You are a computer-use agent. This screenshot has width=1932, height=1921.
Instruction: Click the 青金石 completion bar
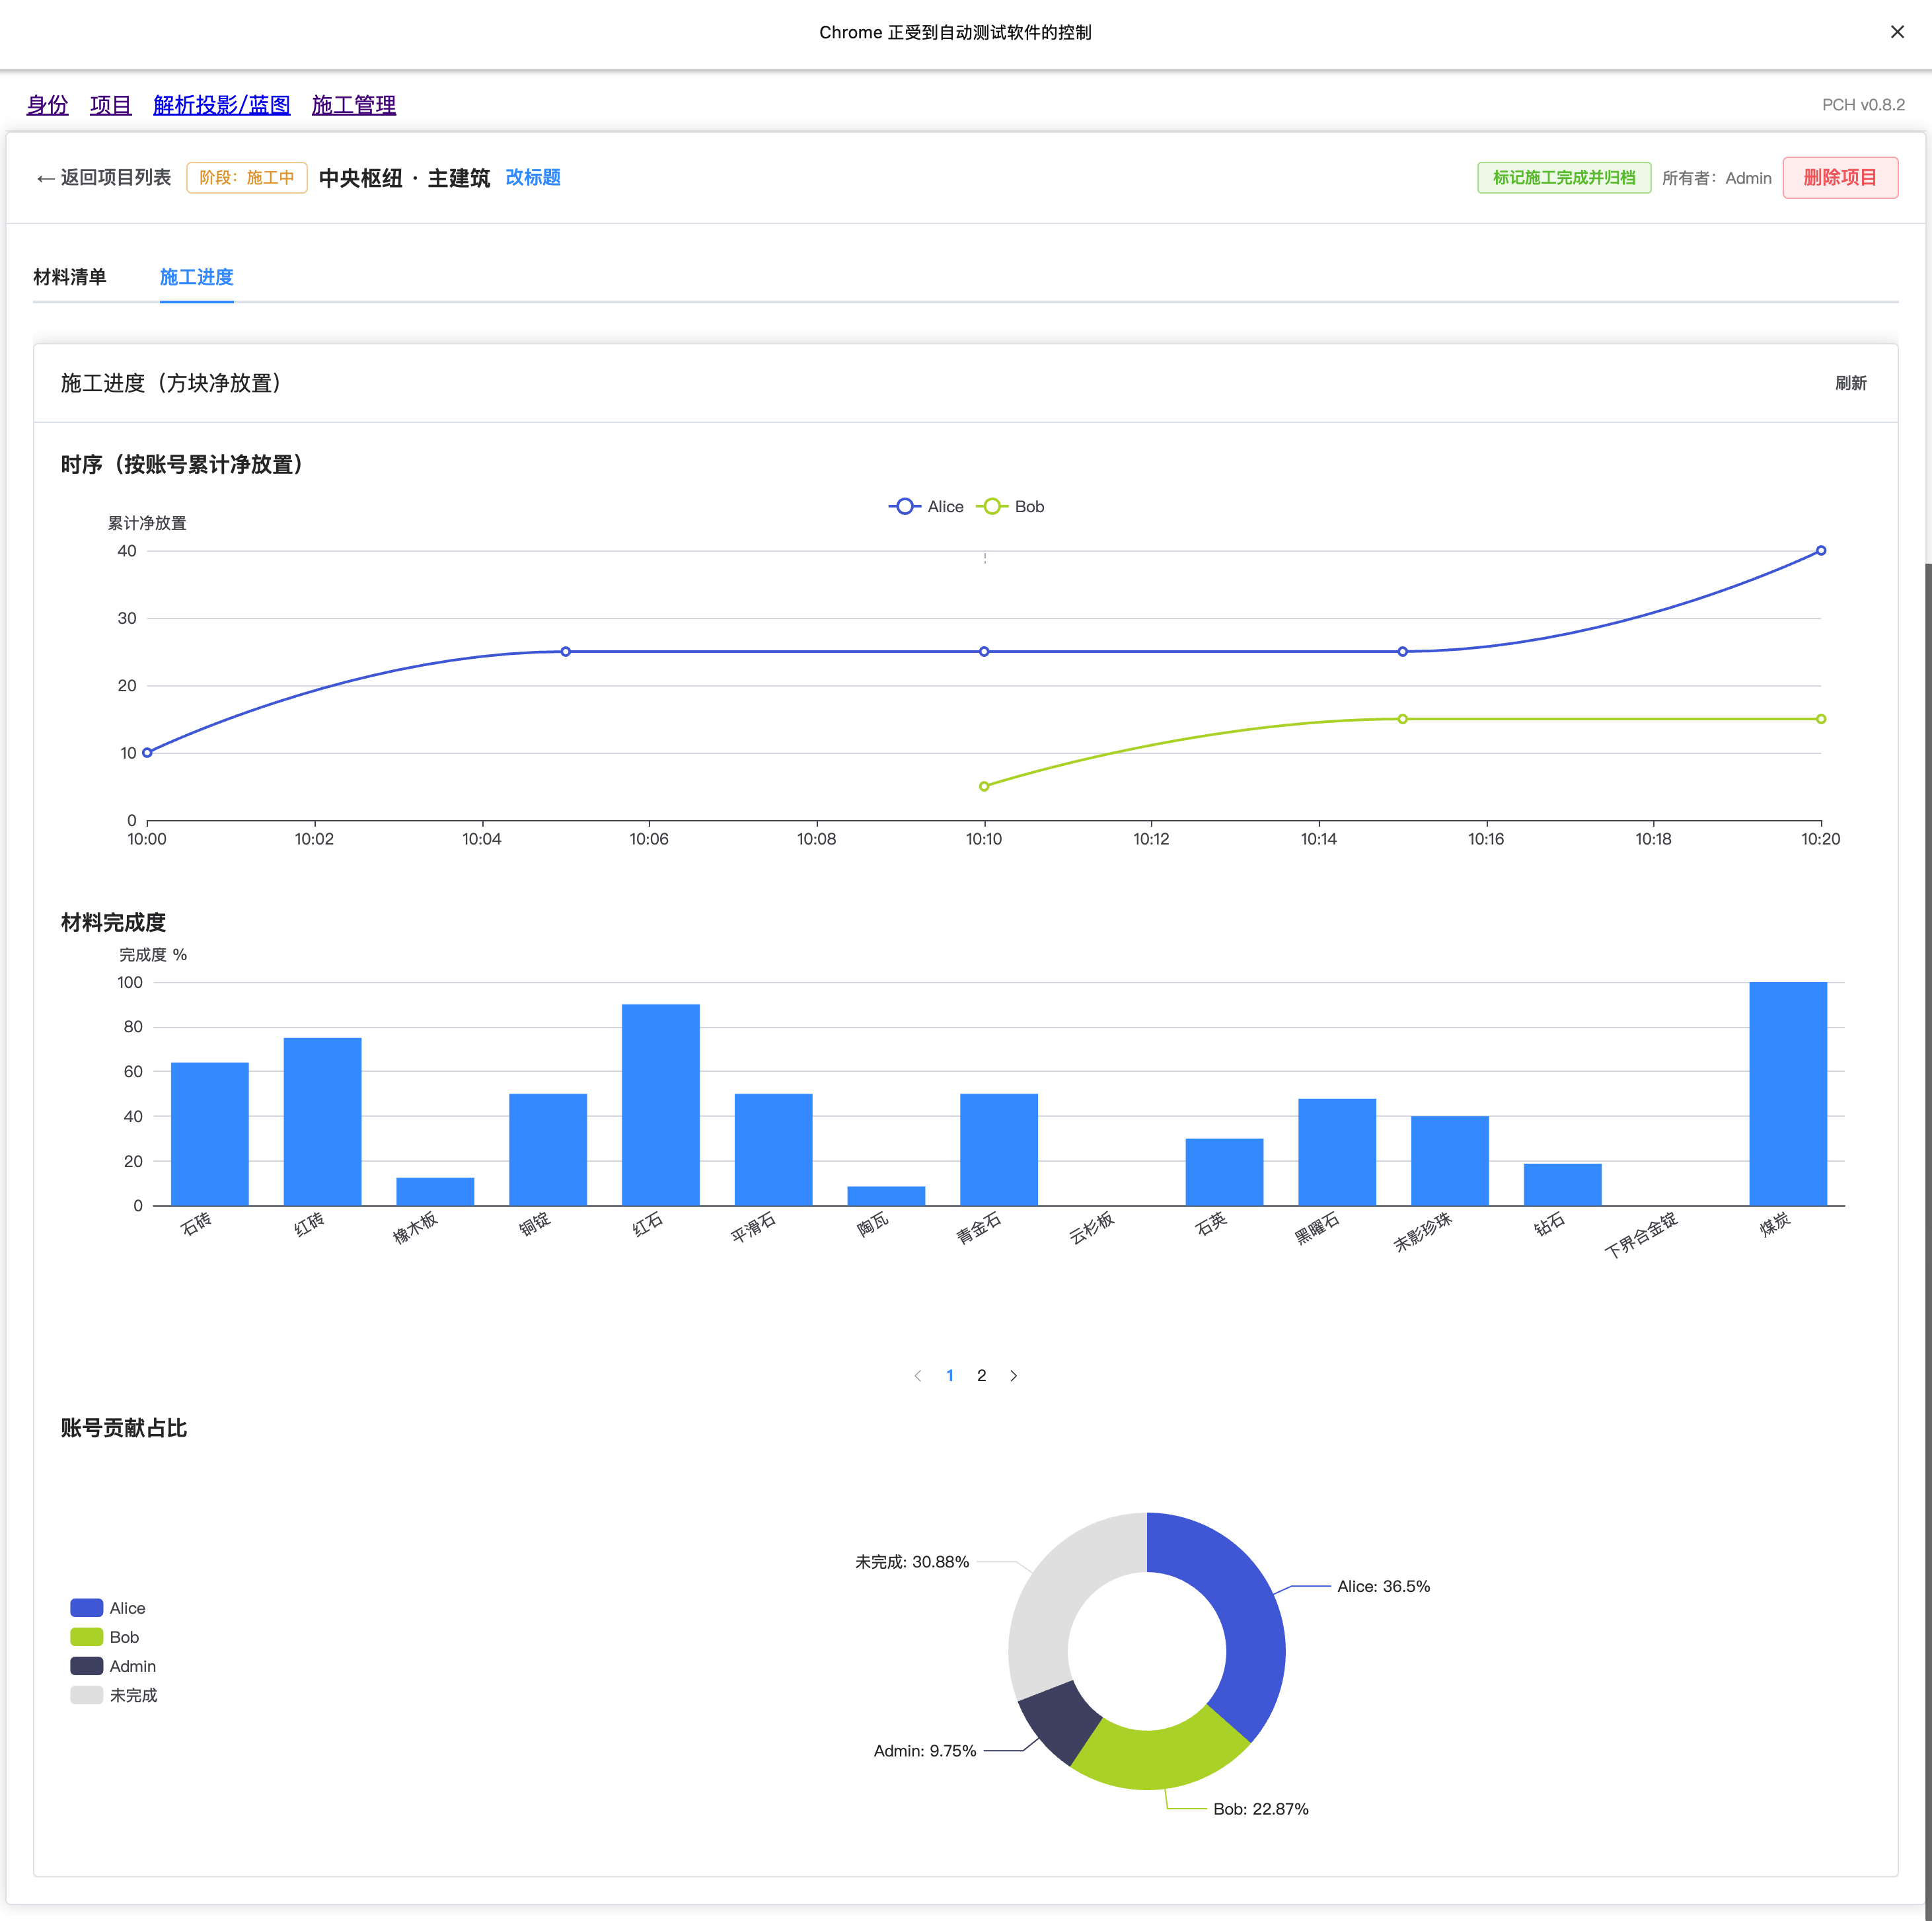pos(998,1150)
